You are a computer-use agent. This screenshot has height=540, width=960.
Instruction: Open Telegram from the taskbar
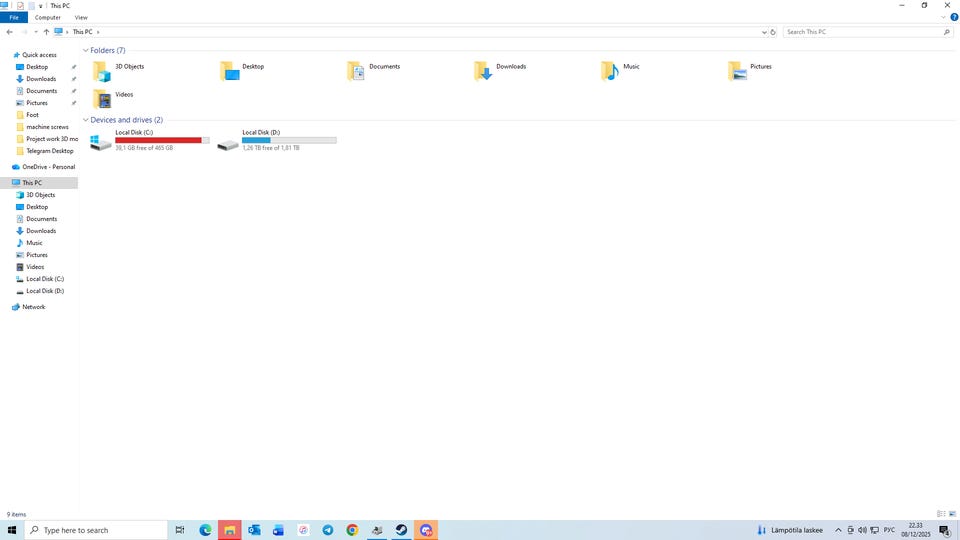tap(328, 530)
